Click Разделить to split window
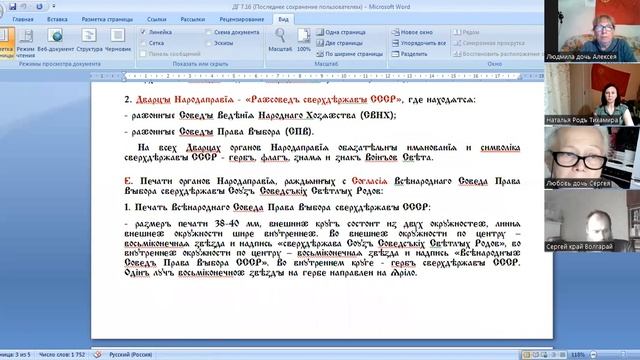Image resolution: width=640 pixels, height=360 pixels. click(x=409, y=54)
